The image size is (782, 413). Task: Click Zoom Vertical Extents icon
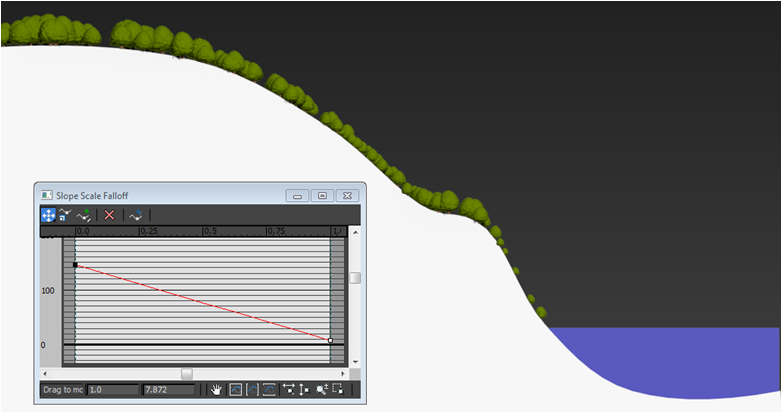point(269,389)
